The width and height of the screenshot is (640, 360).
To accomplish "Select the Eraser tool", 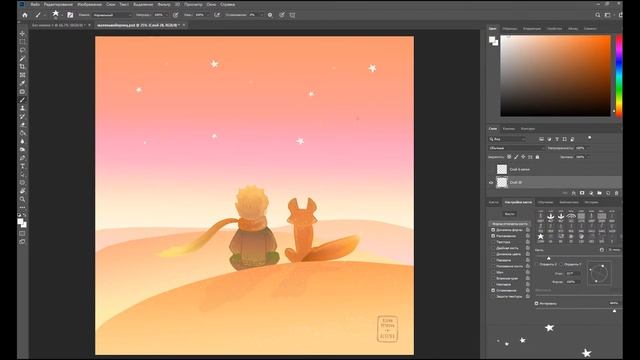I will 22,125.
